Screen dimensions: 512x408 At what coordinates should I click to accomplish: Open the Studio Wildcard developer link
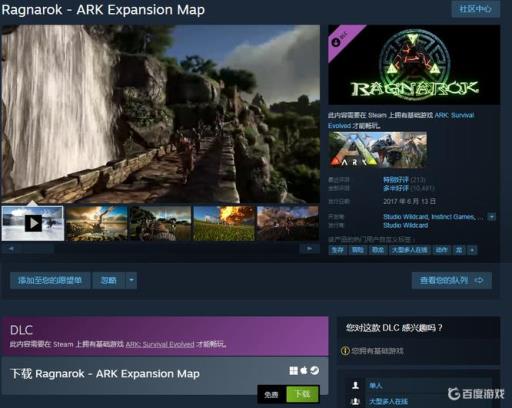click(x=406, y=217)
